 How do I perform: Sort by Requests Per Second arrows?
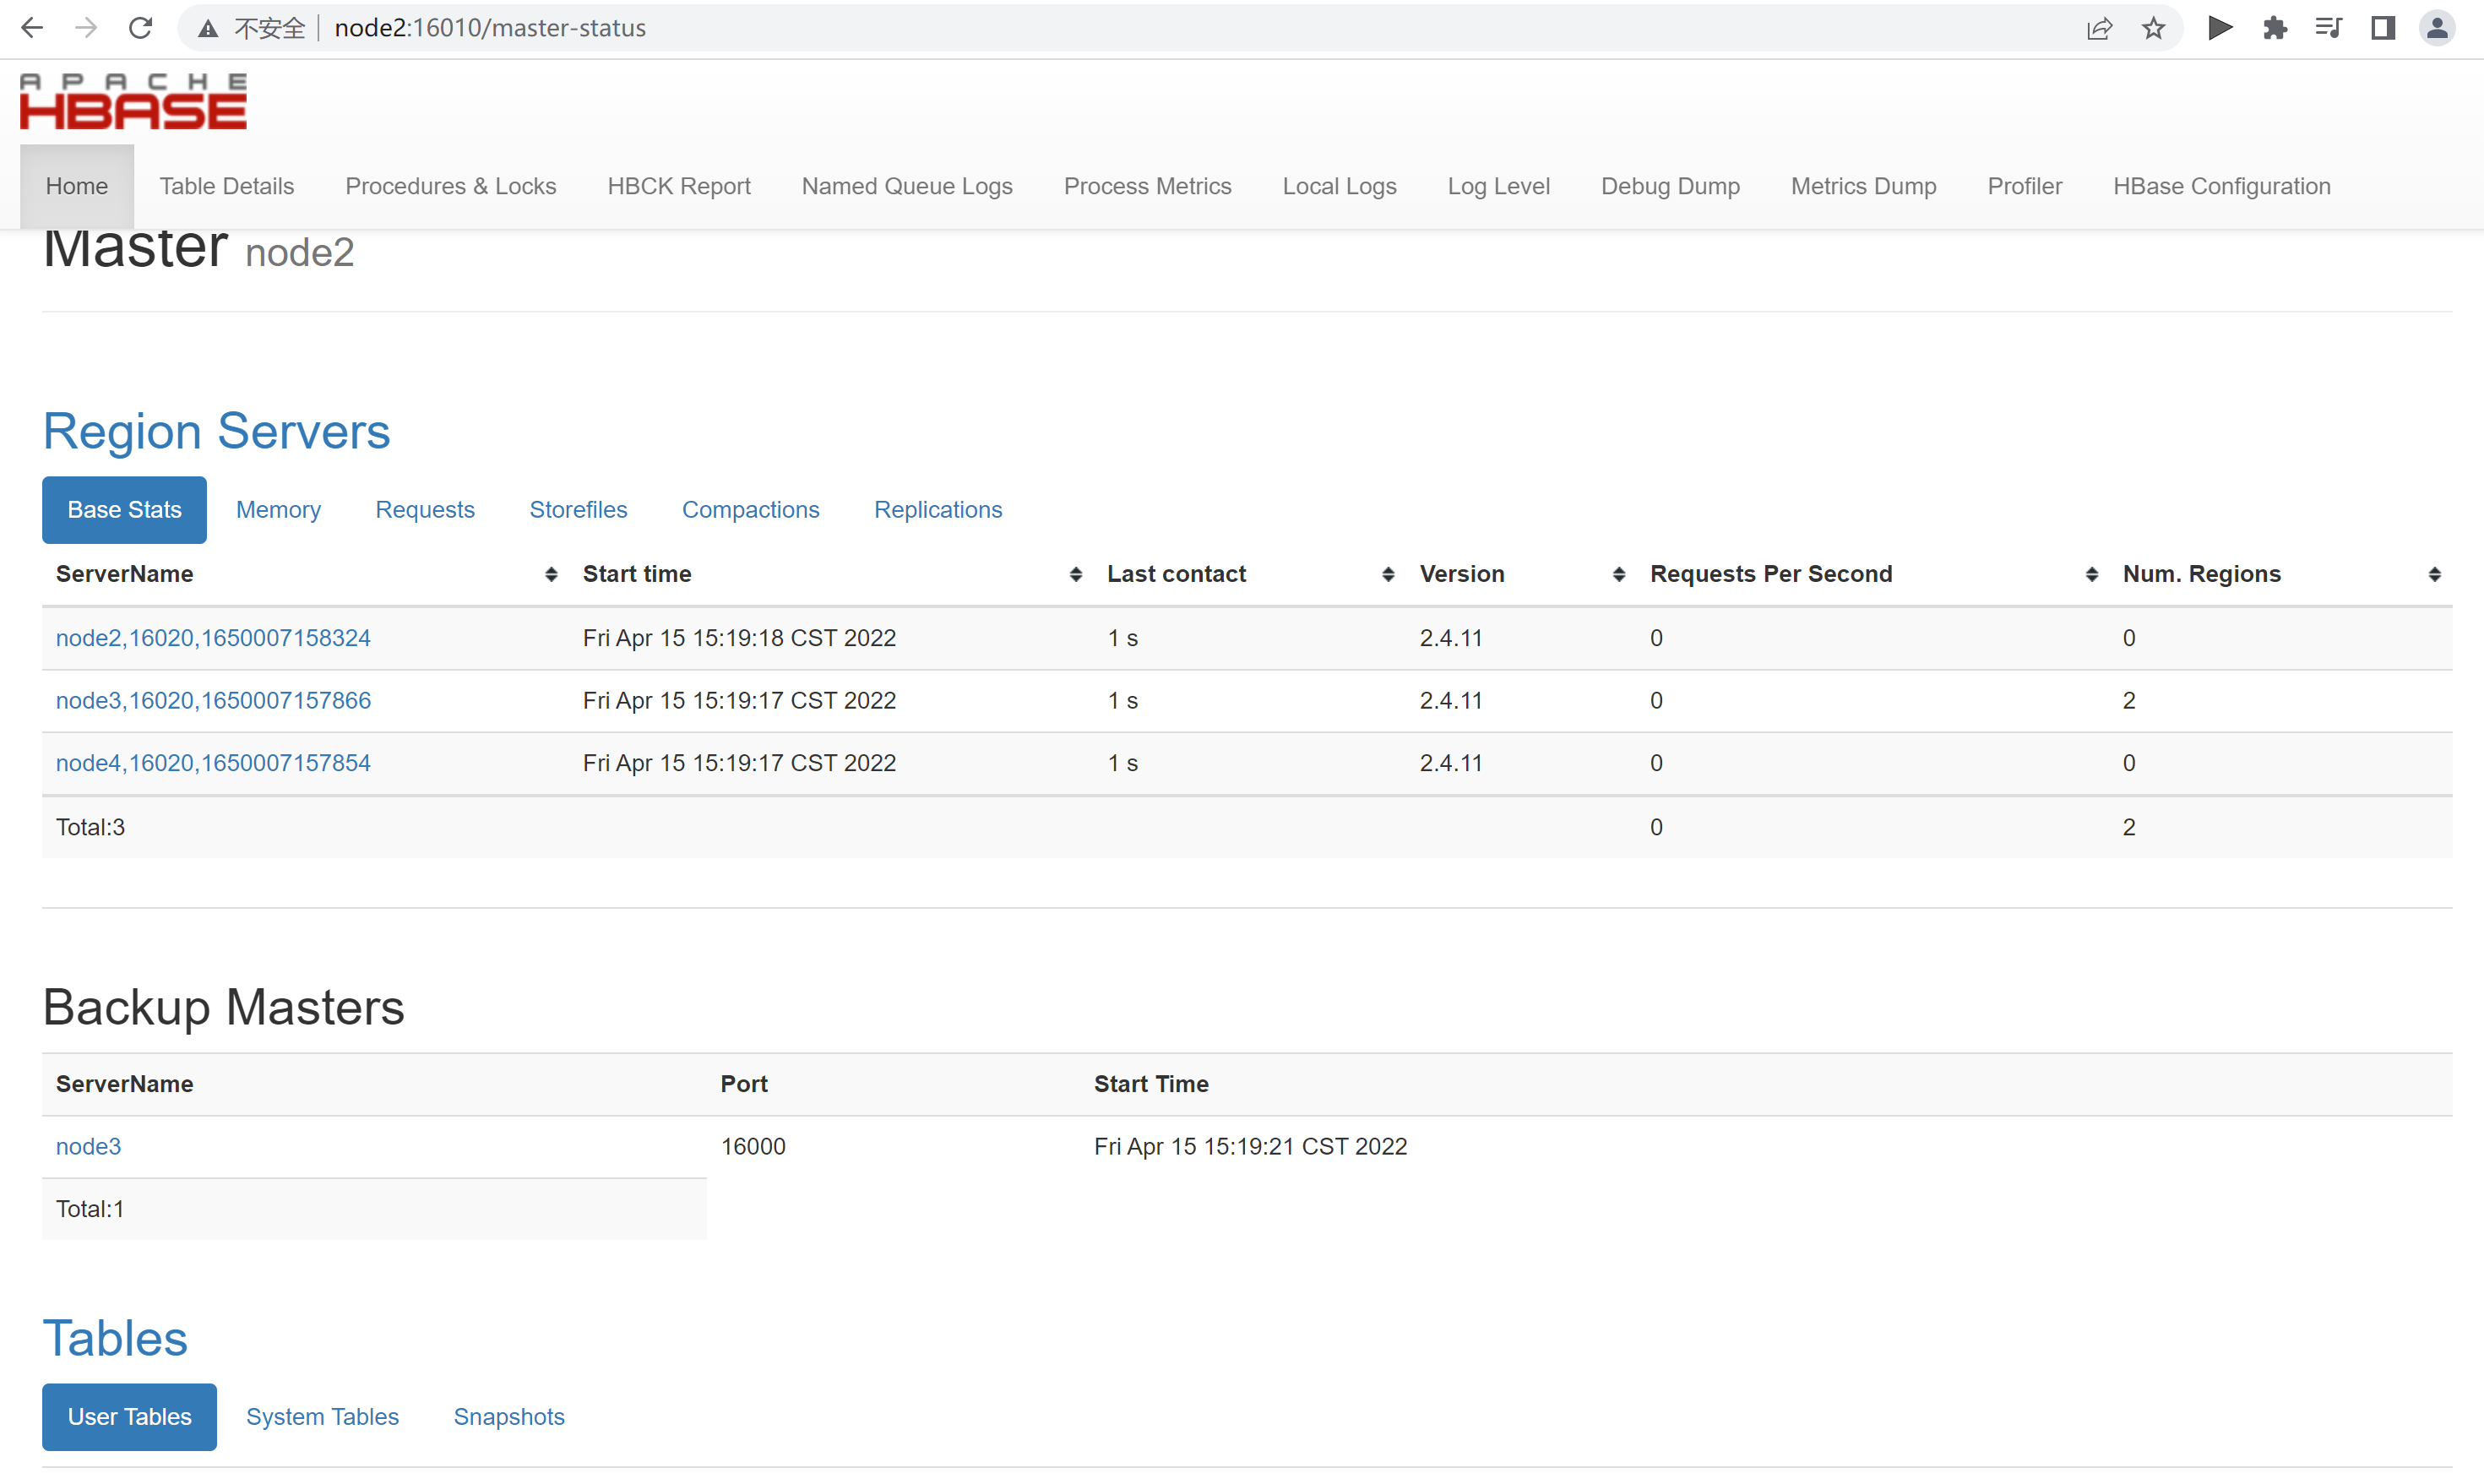point(2091,574)
